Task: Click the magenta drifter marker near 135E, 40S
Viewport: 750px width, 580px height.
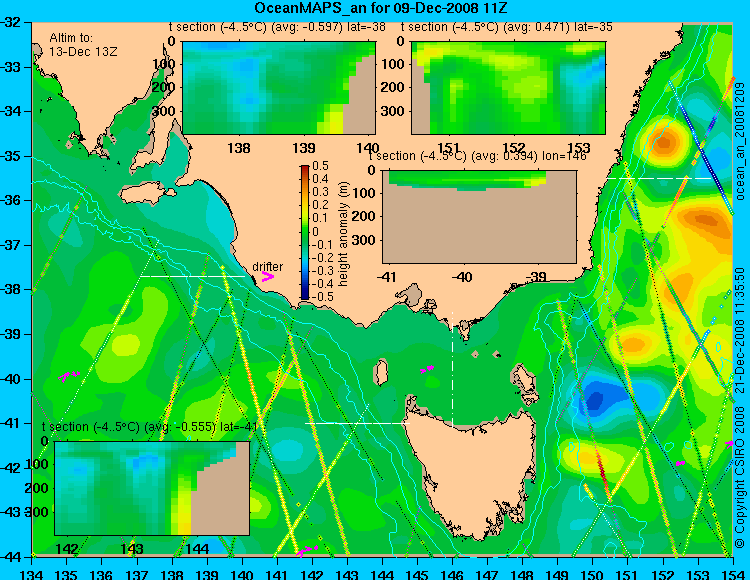Action: 69,376
